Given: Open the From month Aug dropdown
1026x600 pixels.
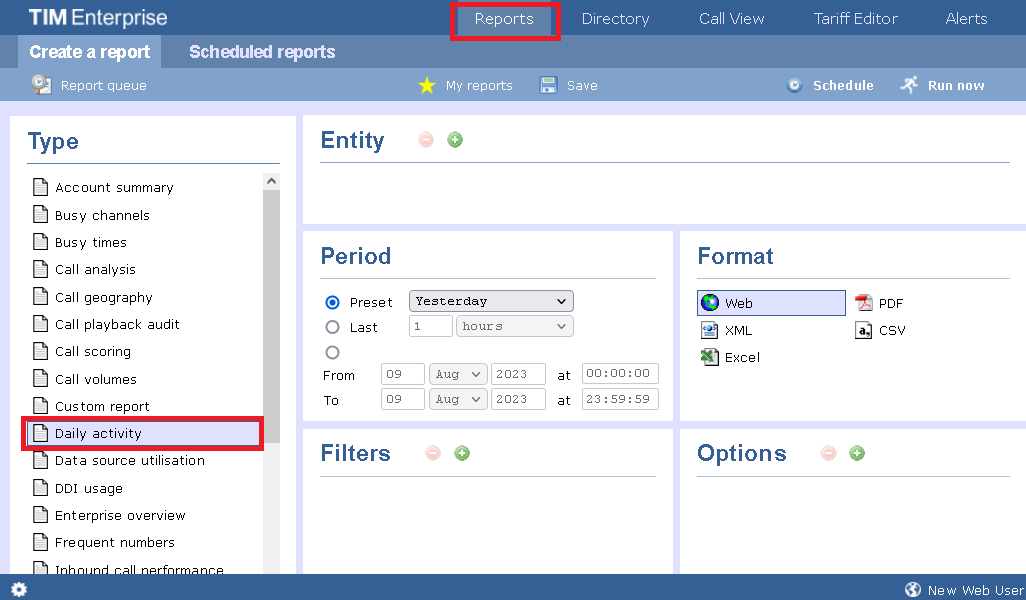Looking at the screenshot, I should [457, 374].
